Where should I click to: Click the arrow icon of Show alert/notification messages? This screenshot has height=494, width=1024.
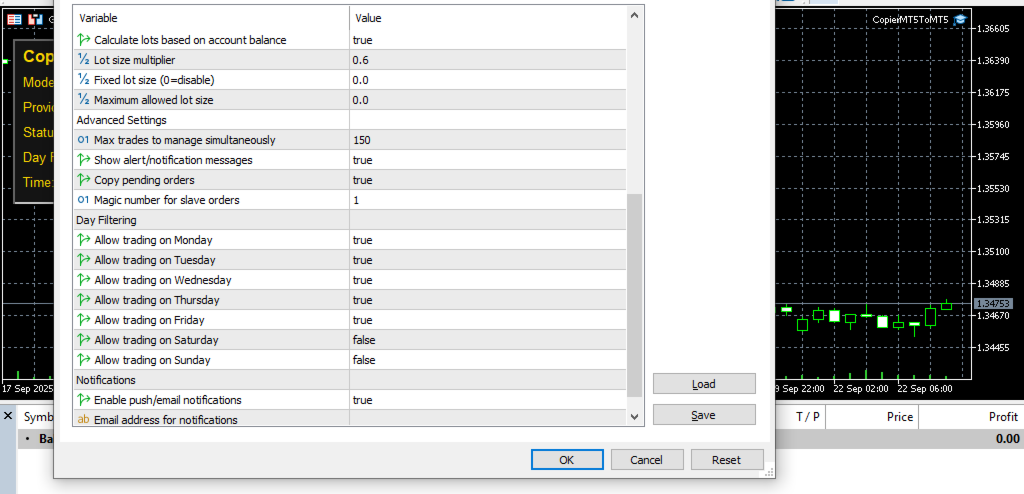(84, 160)
